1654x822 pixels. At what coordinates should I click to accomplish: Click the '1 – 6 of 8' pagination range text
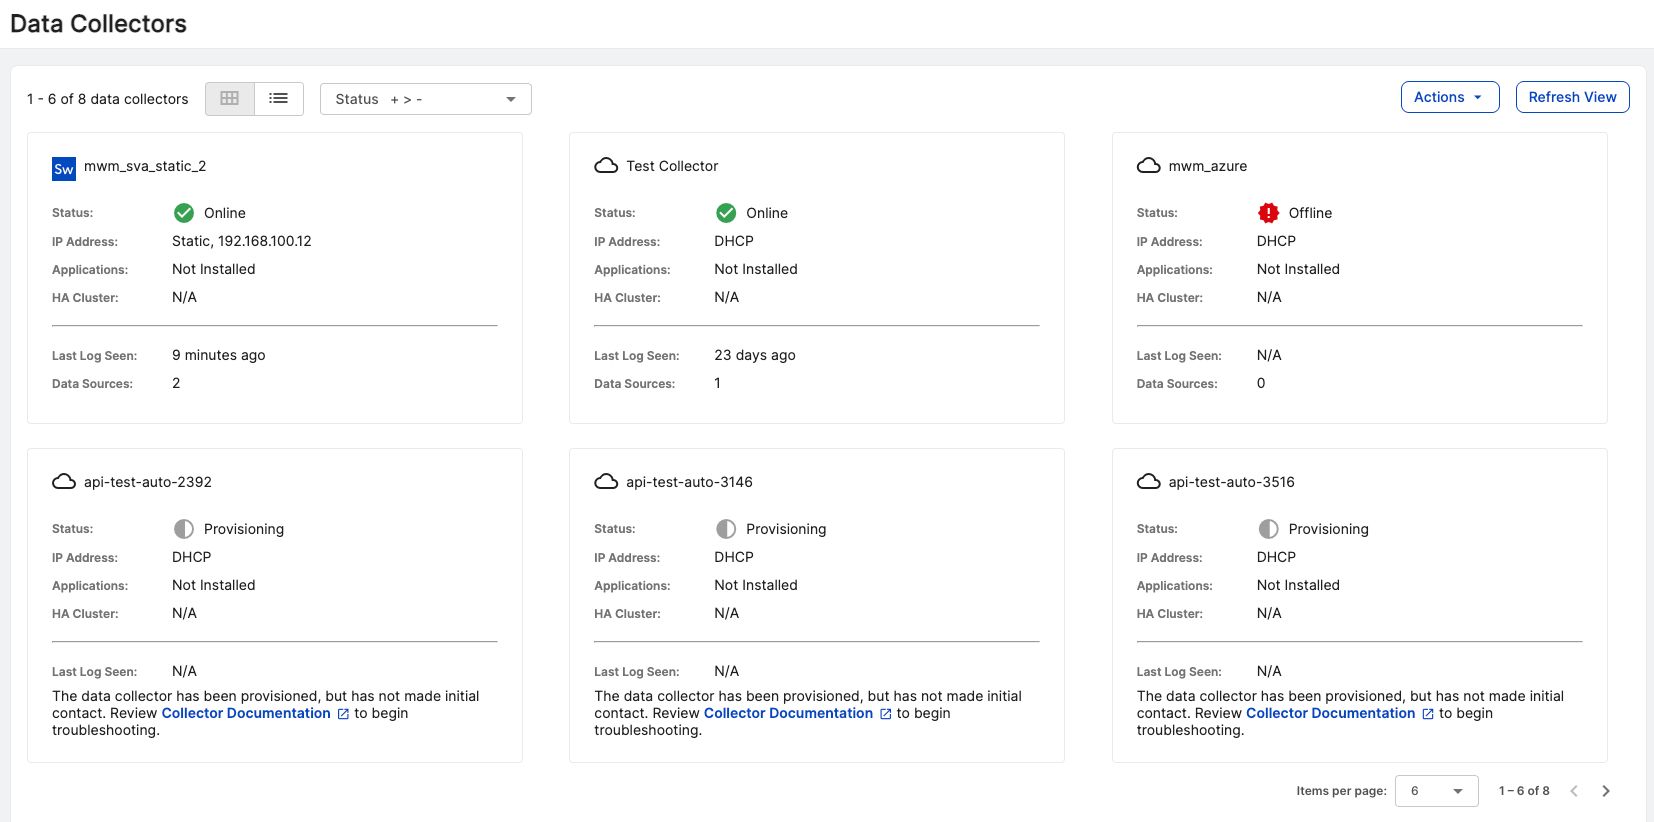1524,791
